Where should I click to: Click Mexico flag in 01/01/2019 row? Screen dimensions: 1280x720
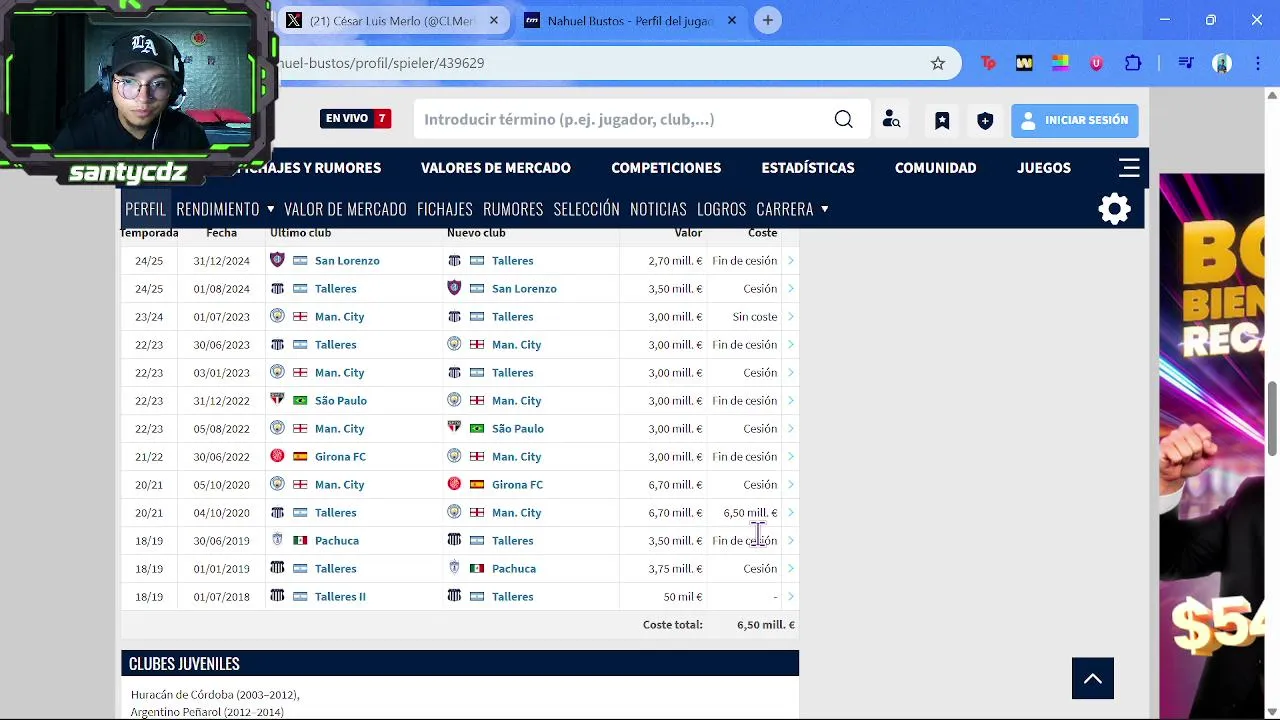tap(477, 568)
